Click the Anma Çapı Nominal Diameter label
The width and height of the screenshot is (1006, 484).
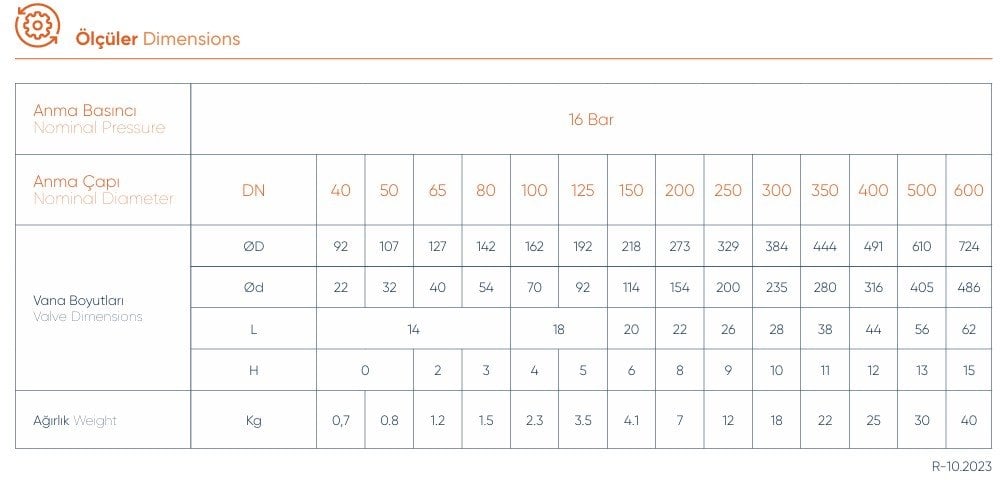tap(103, 190)
